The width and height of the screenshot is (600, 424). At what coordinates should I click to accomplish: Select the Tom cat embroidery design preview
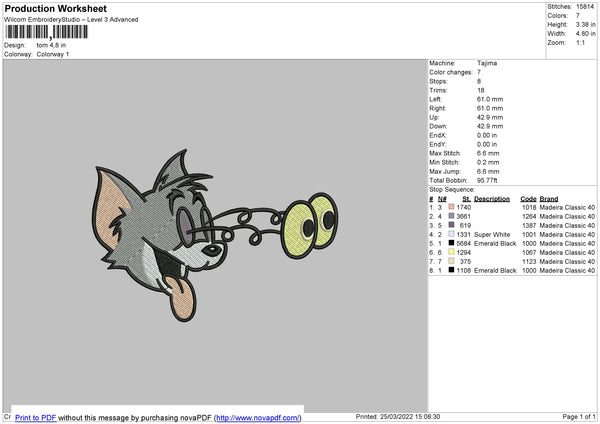coord(215,236)
